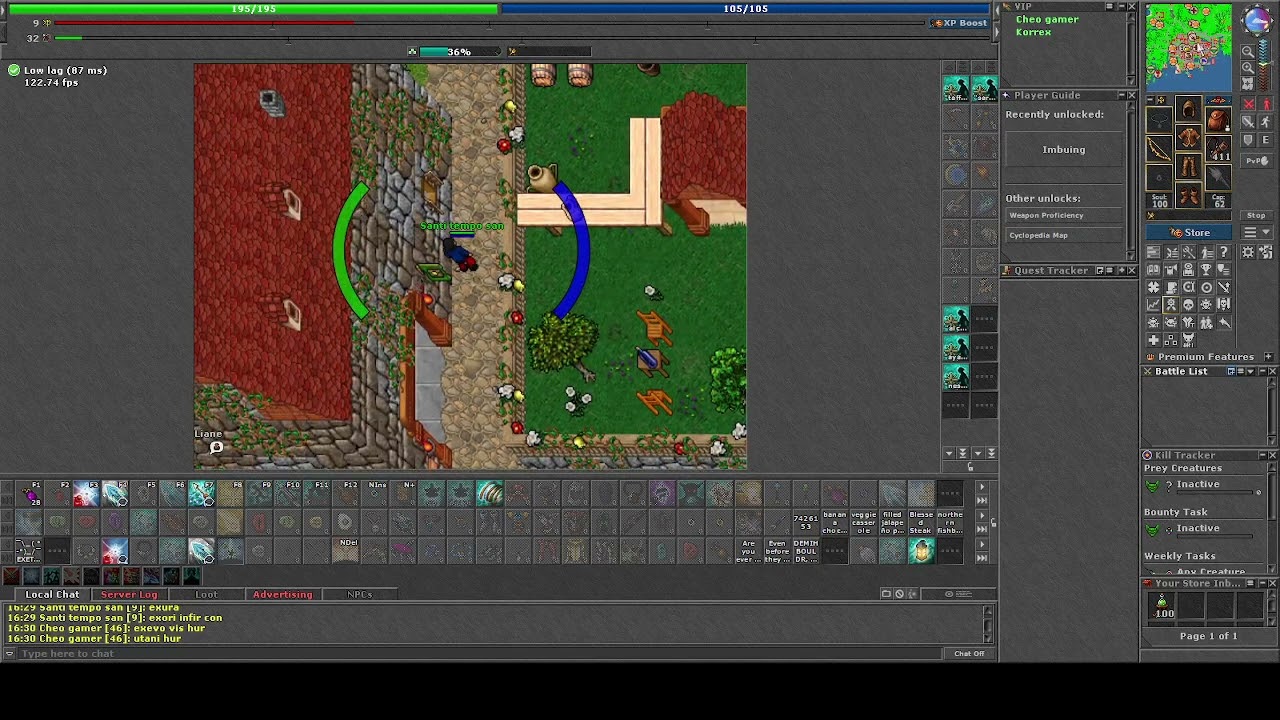Click the green health bar
Viewport: 1280px width, 720px height.
point(253,9)
